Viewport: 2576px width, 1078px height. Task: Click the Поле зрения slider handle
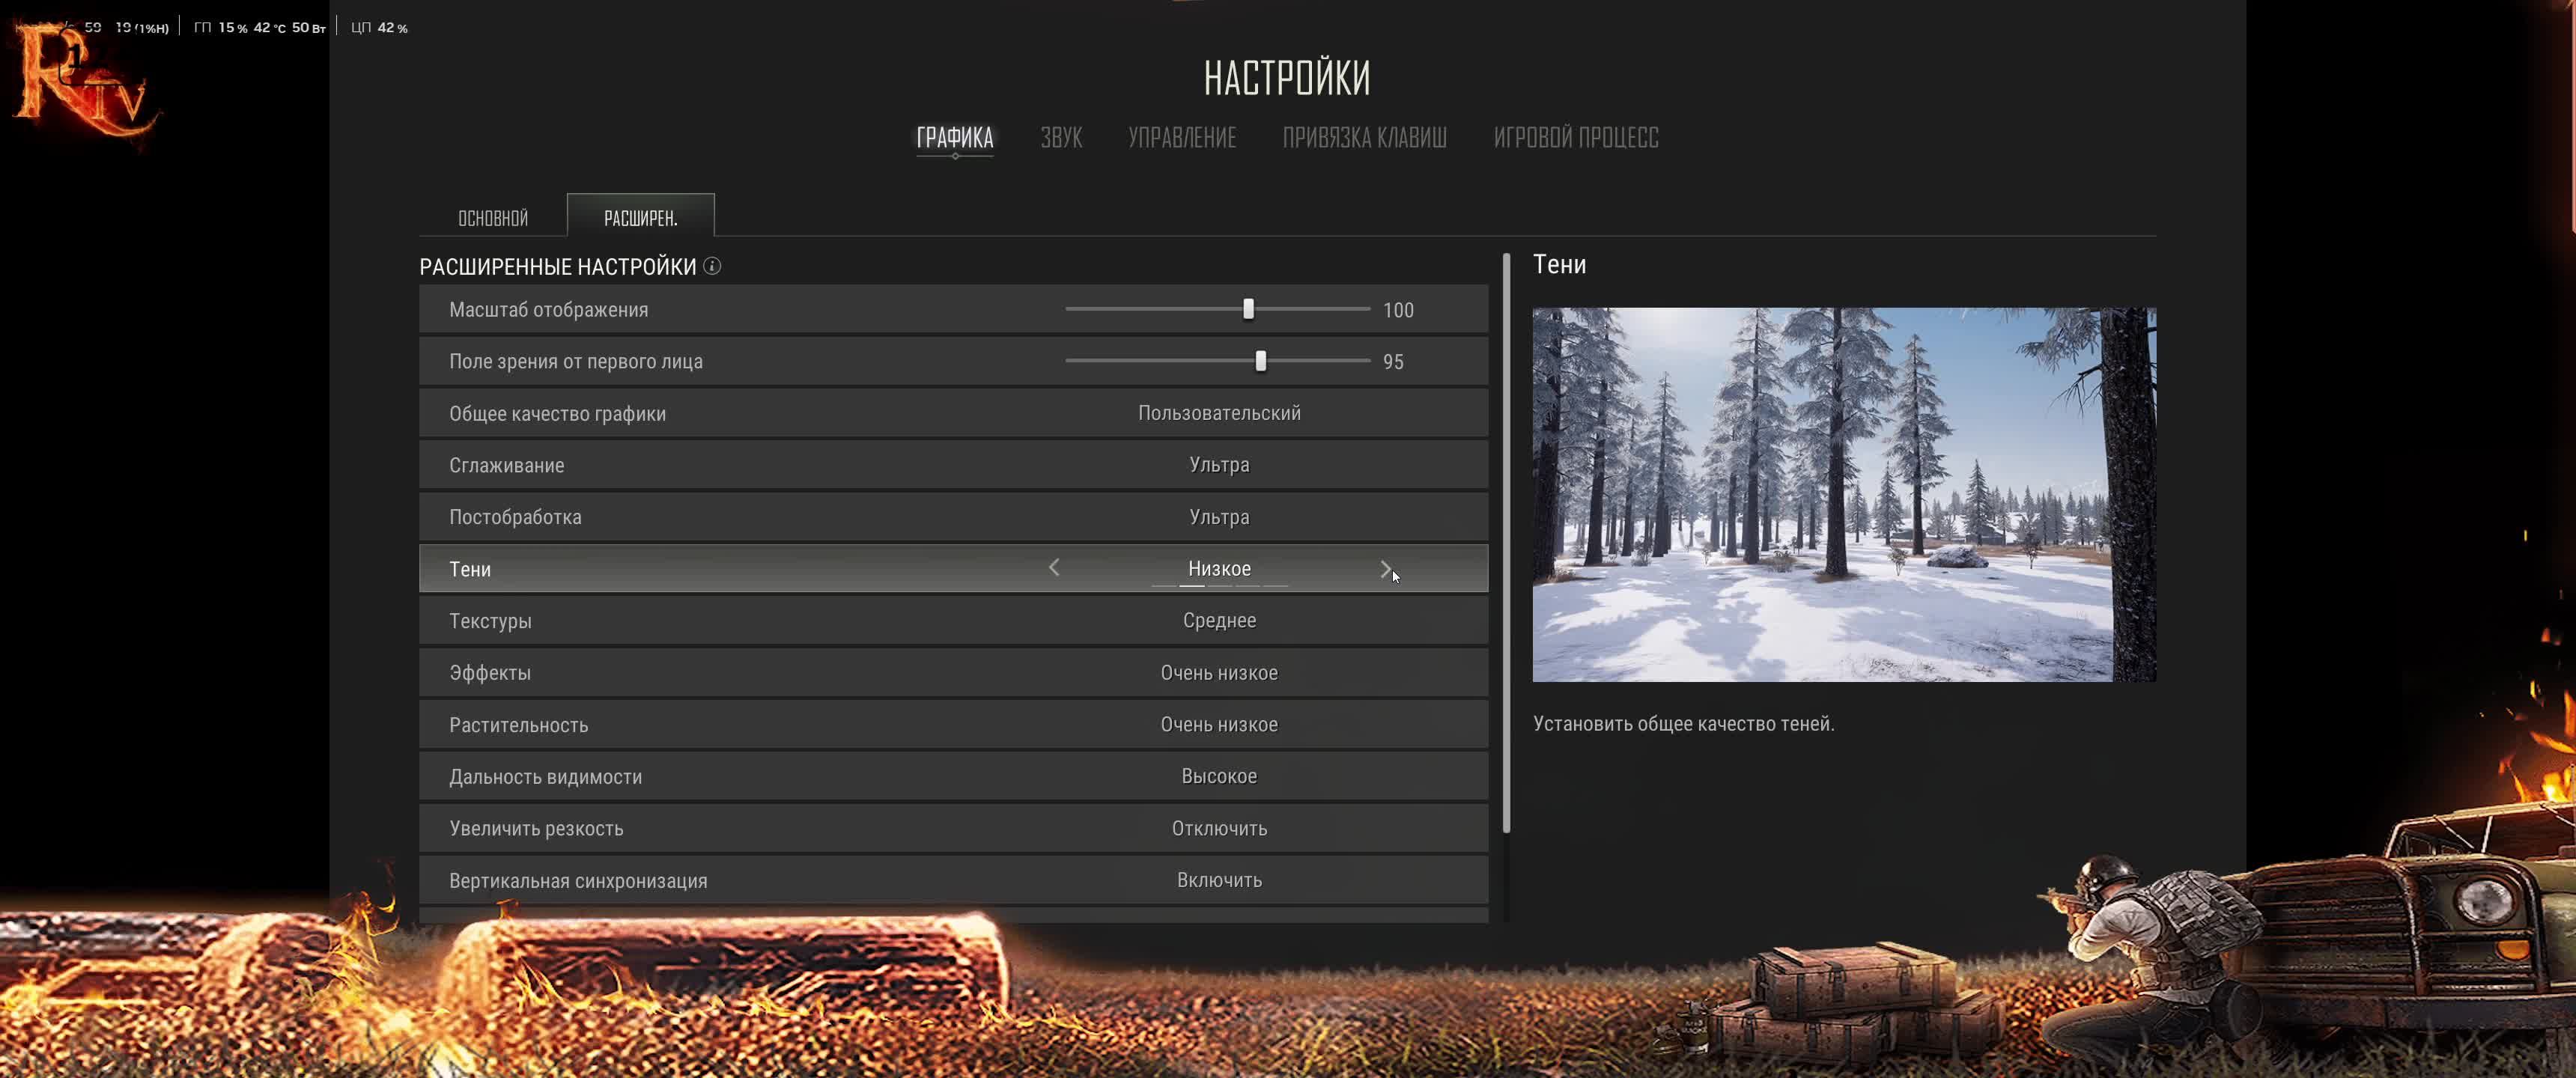[1261, 361]
